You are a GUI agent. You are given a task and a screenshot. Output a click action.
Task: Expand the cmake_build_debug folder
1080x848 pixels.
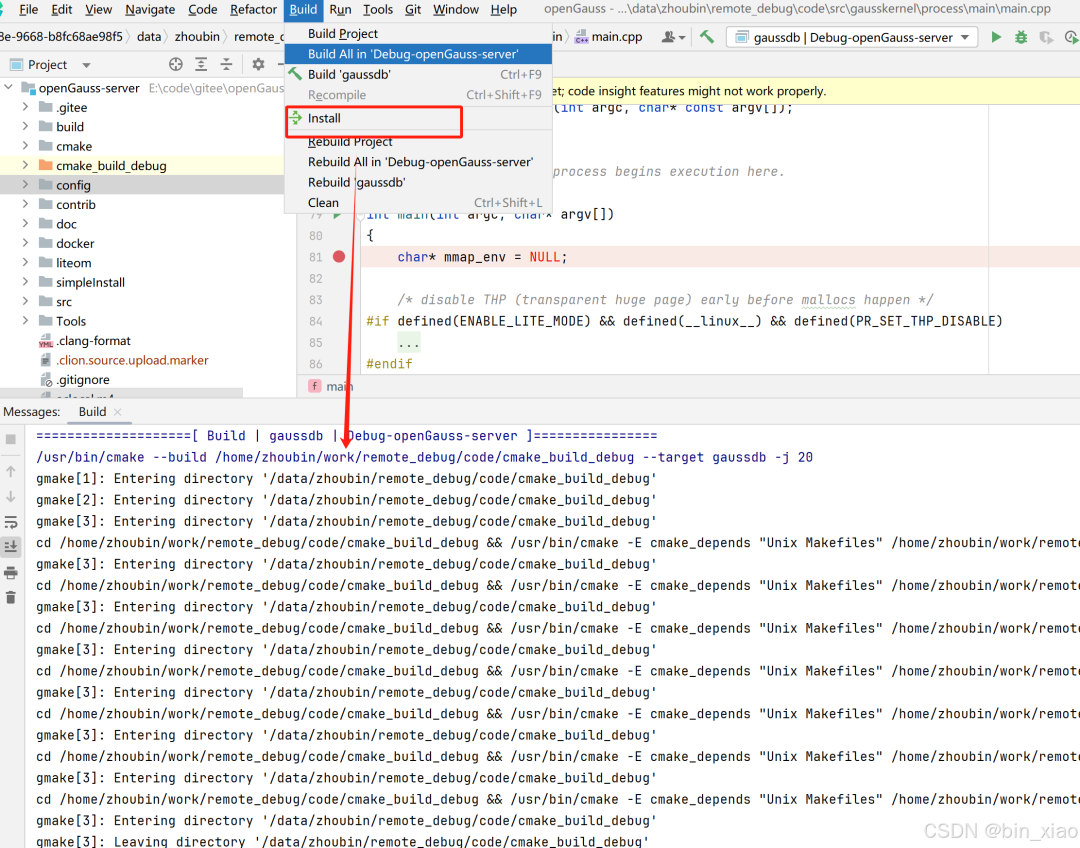25,165
